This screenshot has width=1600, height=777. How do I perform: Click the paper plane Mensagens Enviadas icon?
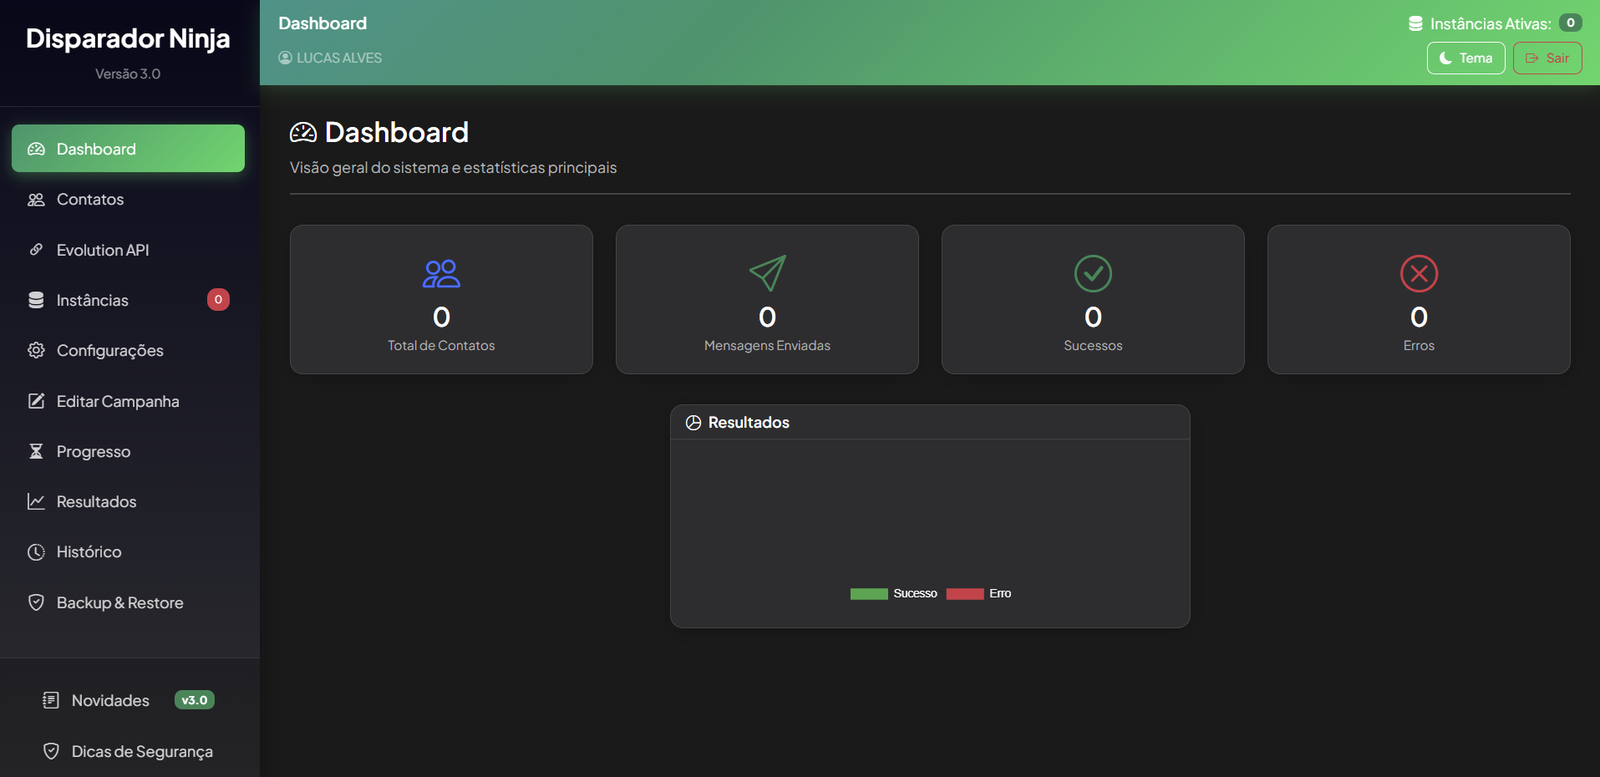tap(767, 273)
